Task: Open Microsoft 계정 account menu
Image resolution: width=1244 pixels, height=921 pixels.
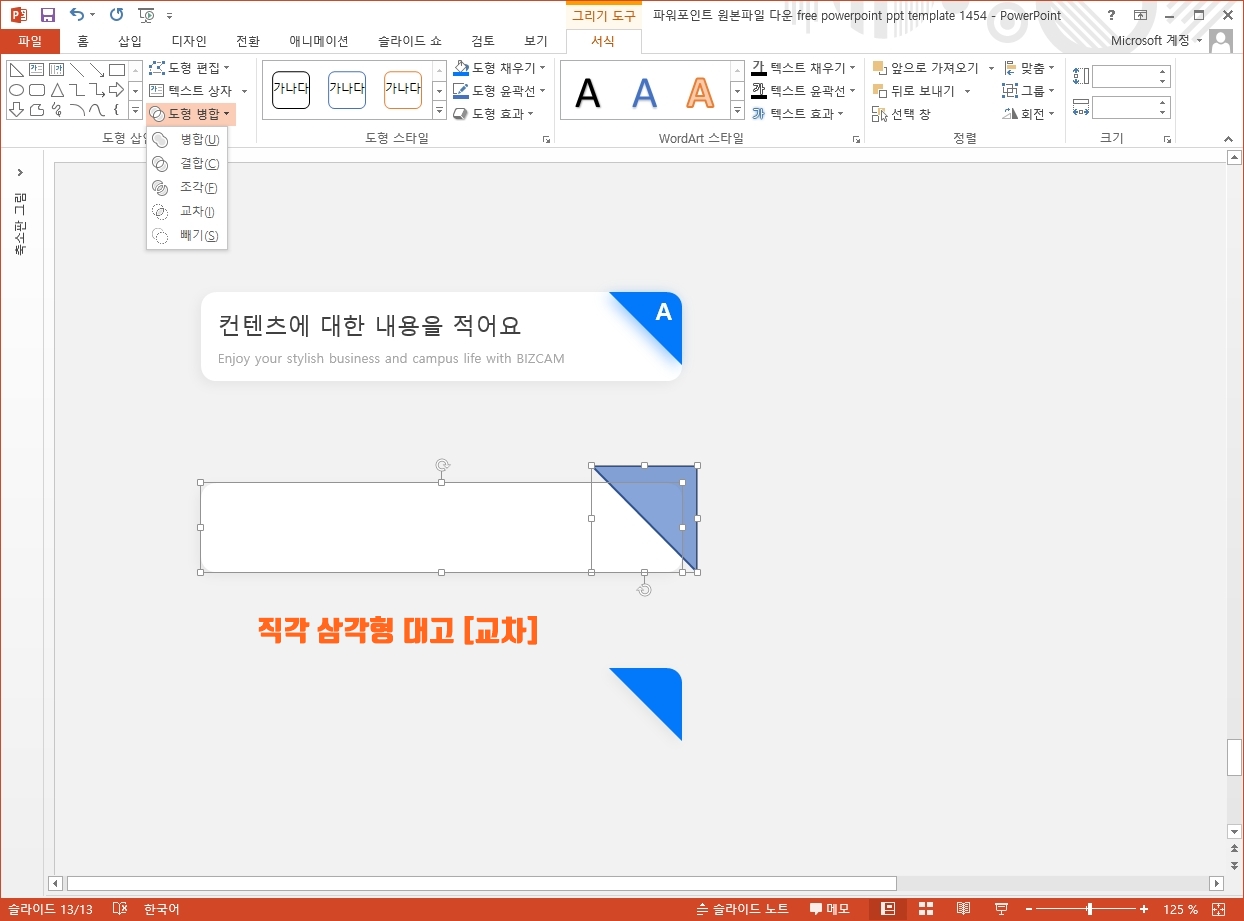Action: [1157, 41]
